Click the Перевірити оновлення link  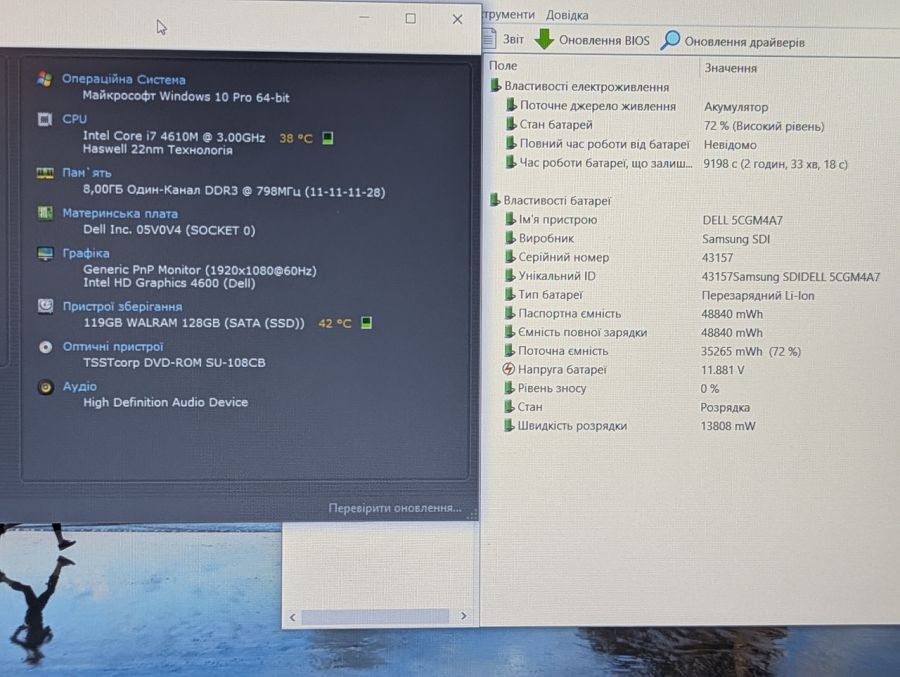point(395,508)
